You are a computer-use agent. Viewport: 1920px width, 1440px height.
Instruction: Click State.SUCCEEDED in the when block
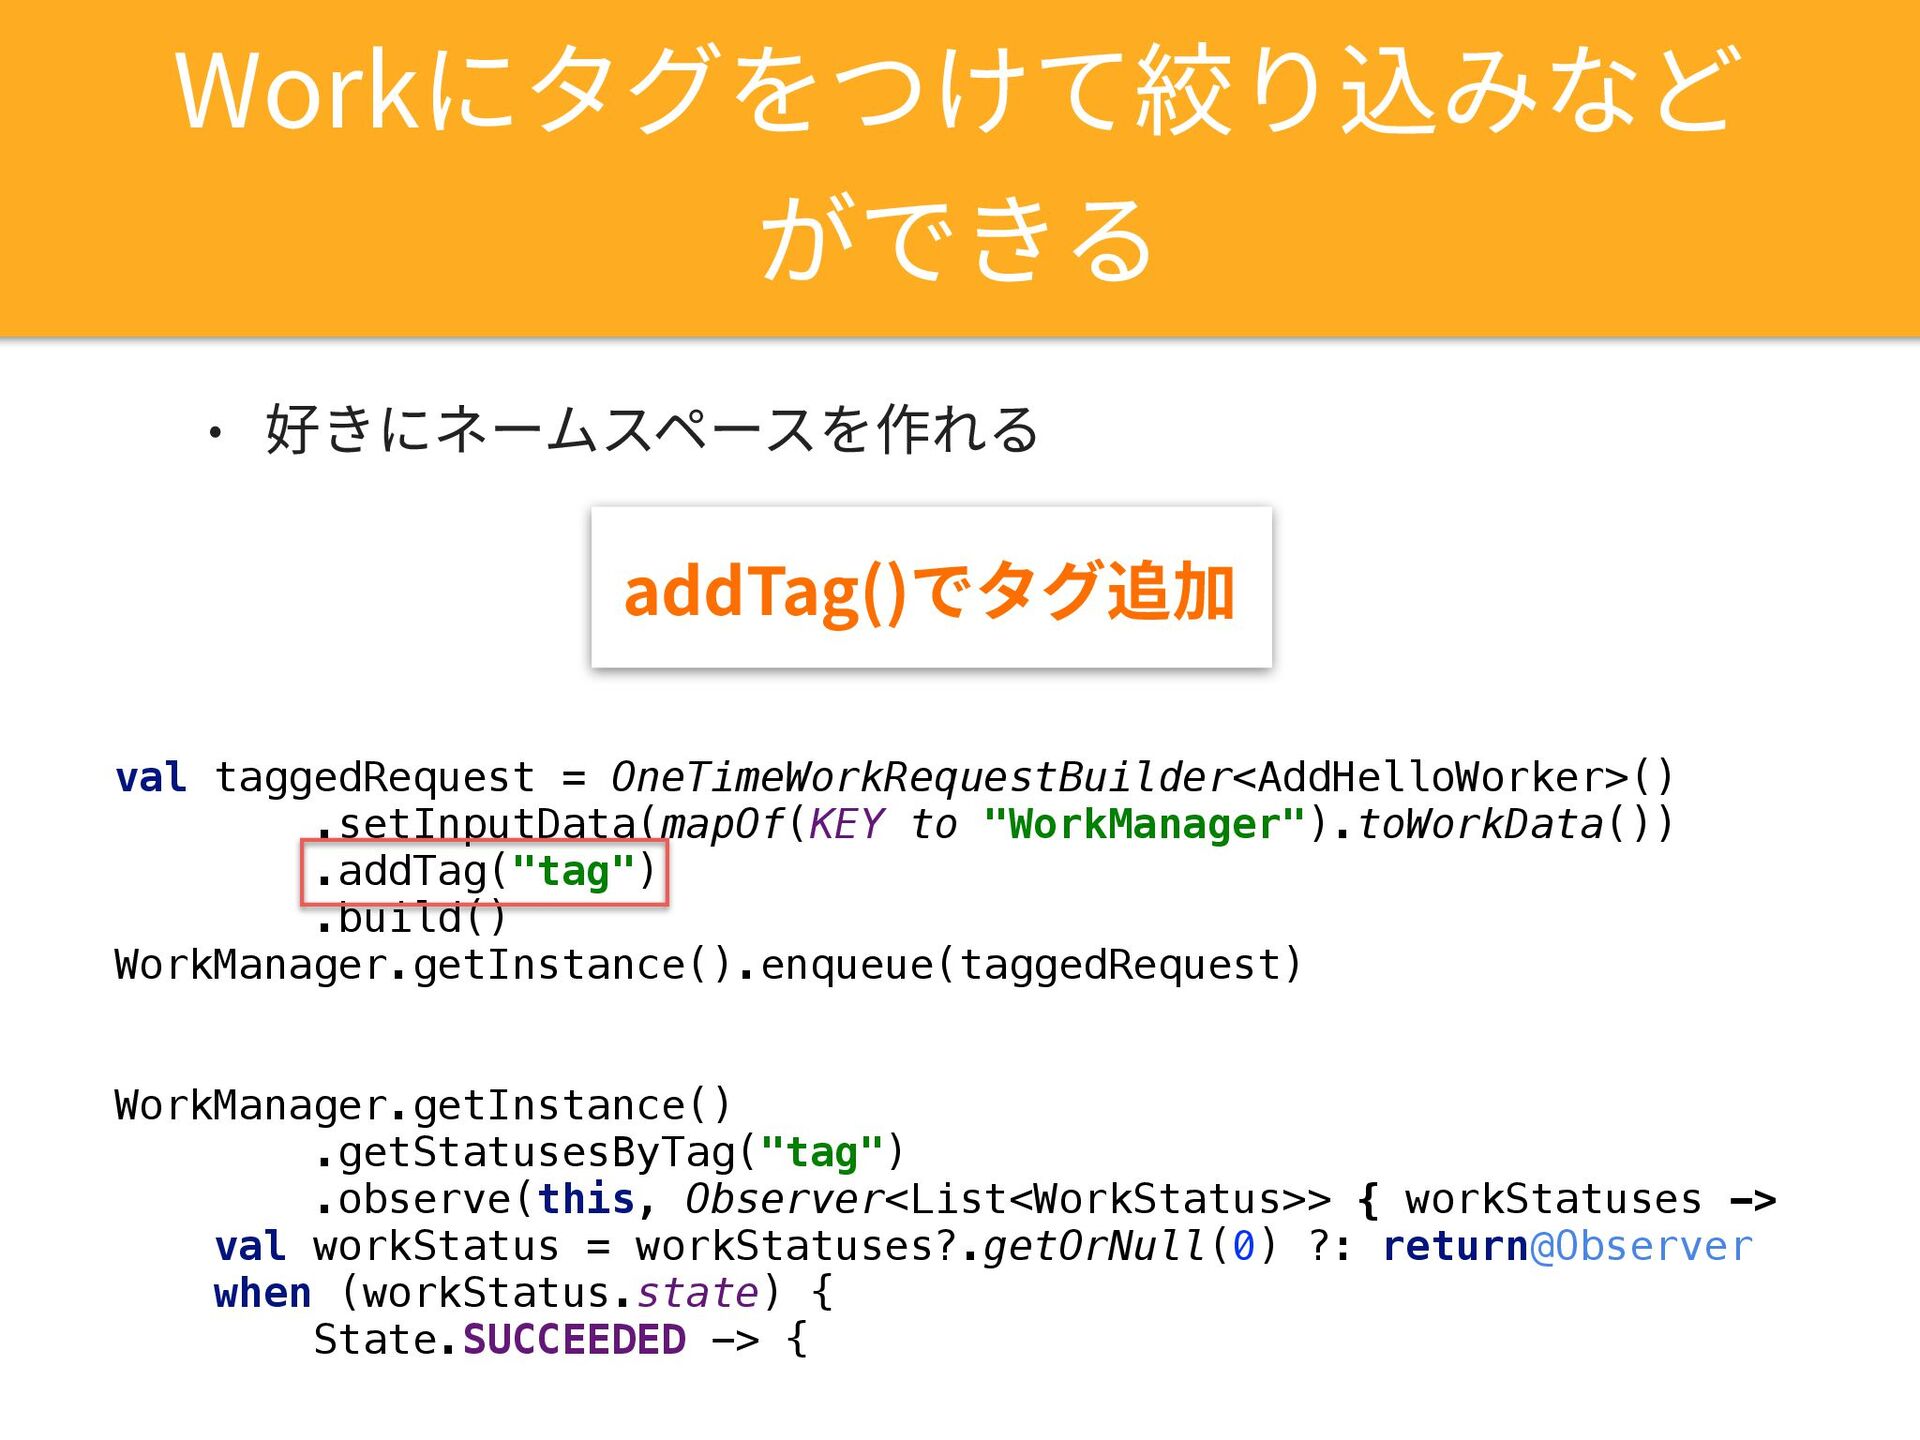(500, 1341)
